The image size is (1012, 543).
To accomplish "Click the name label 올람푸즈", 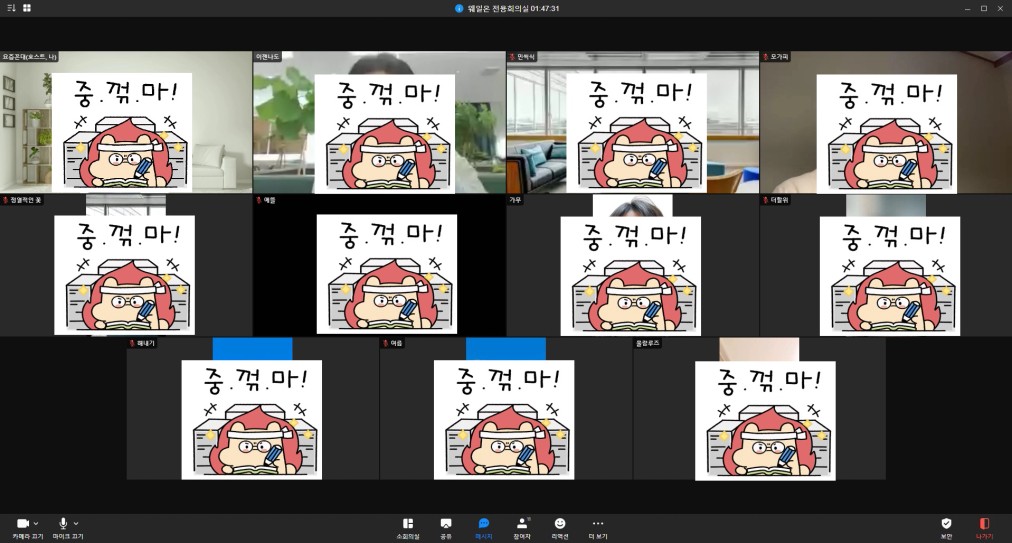I will click(x=648, y=343).
